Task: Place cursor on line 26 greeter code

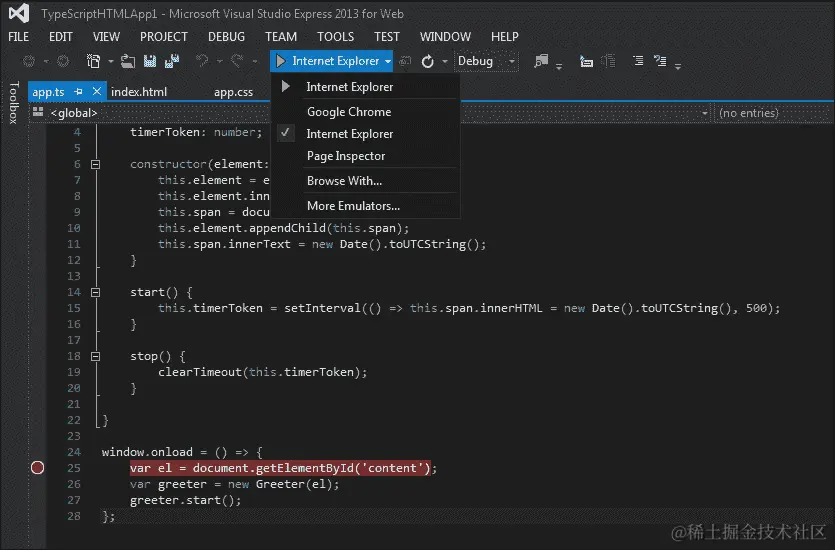Action: point(234,484)
